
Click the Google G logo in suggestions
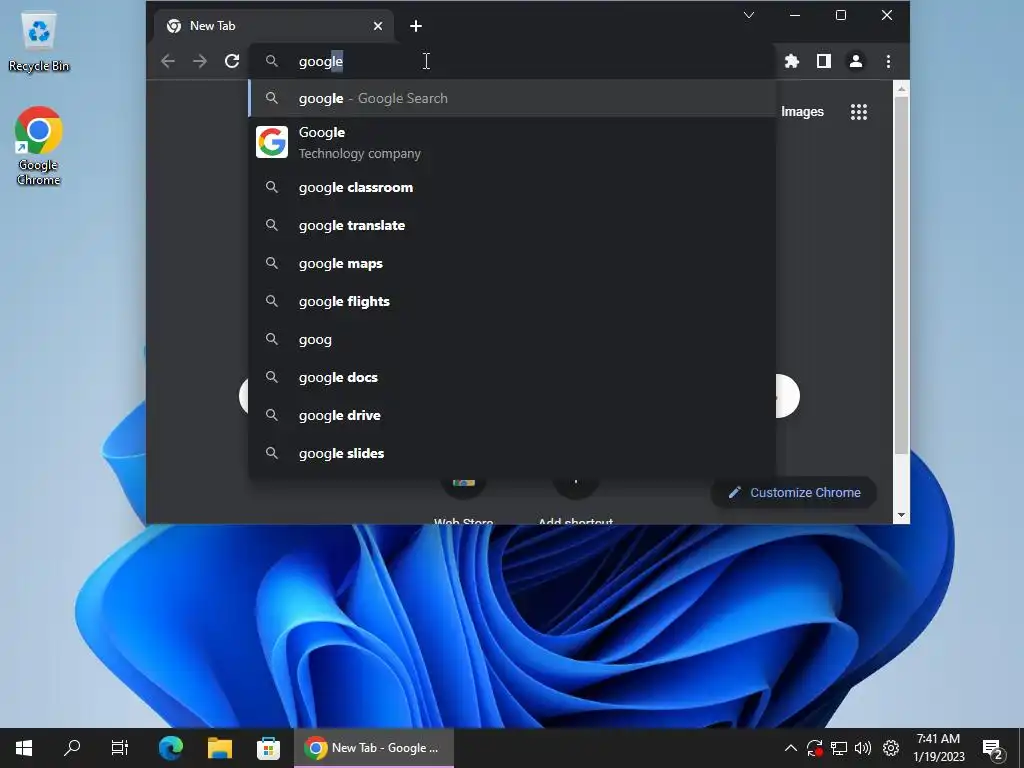click(272, 142)
